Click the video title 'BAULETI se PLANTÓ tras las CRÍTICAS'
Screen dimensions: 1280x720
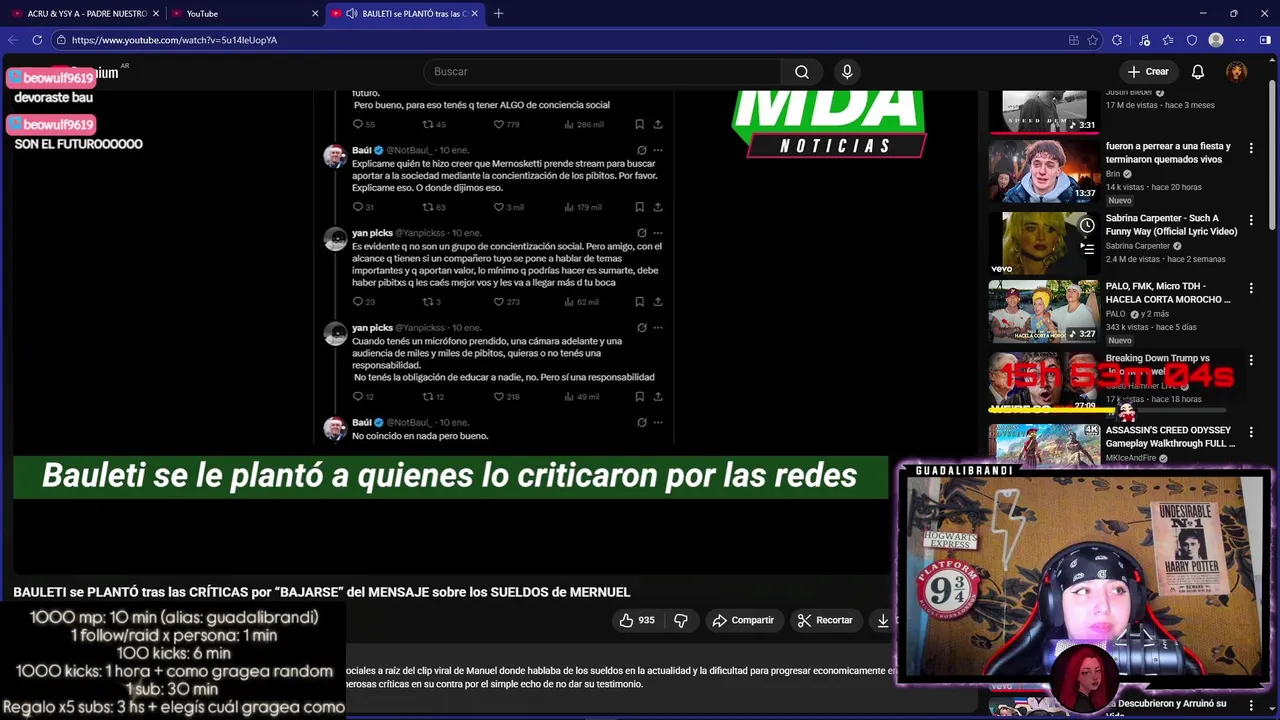tap(321, 592)
